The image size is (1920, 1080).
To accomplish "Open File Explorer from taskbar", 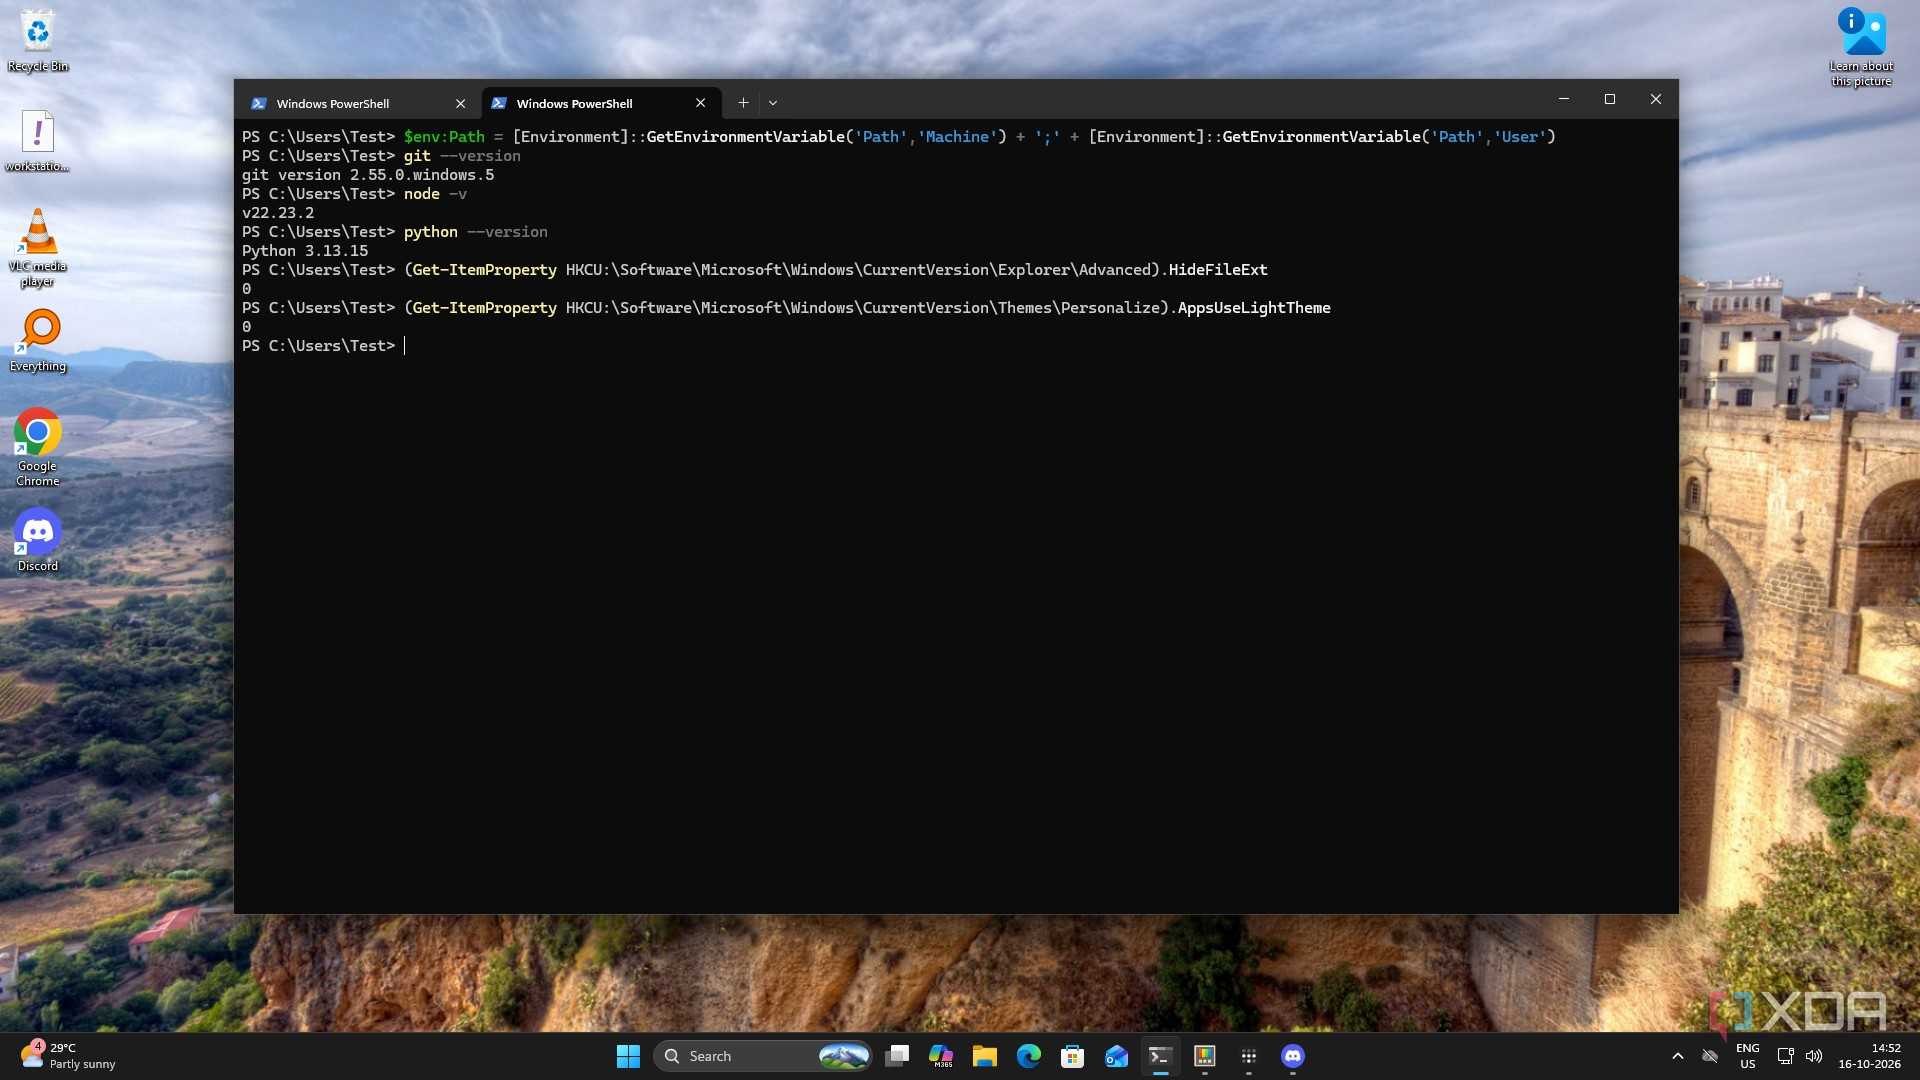I will click(985, 1056).
